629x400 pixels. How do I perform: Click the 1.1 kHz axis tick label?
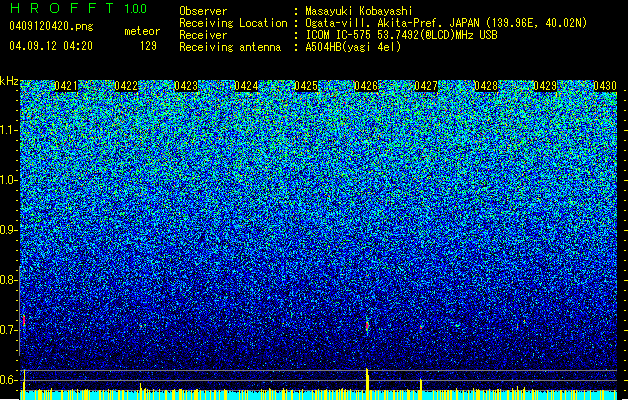(9, 130)
